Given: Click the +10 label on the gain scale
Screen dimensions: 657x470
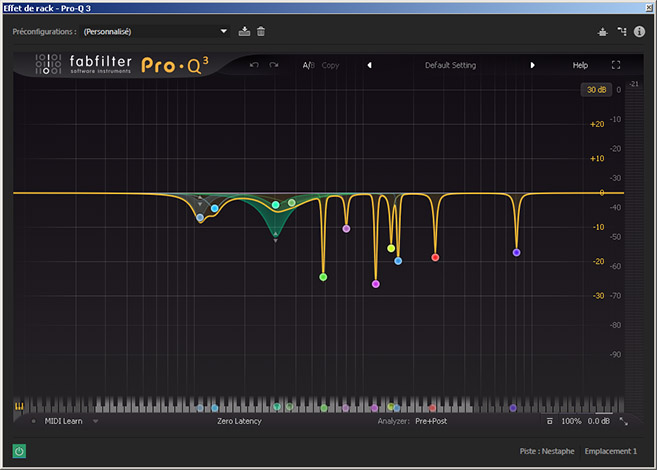Looking at the screenshot, I should (x=597, y=158).
